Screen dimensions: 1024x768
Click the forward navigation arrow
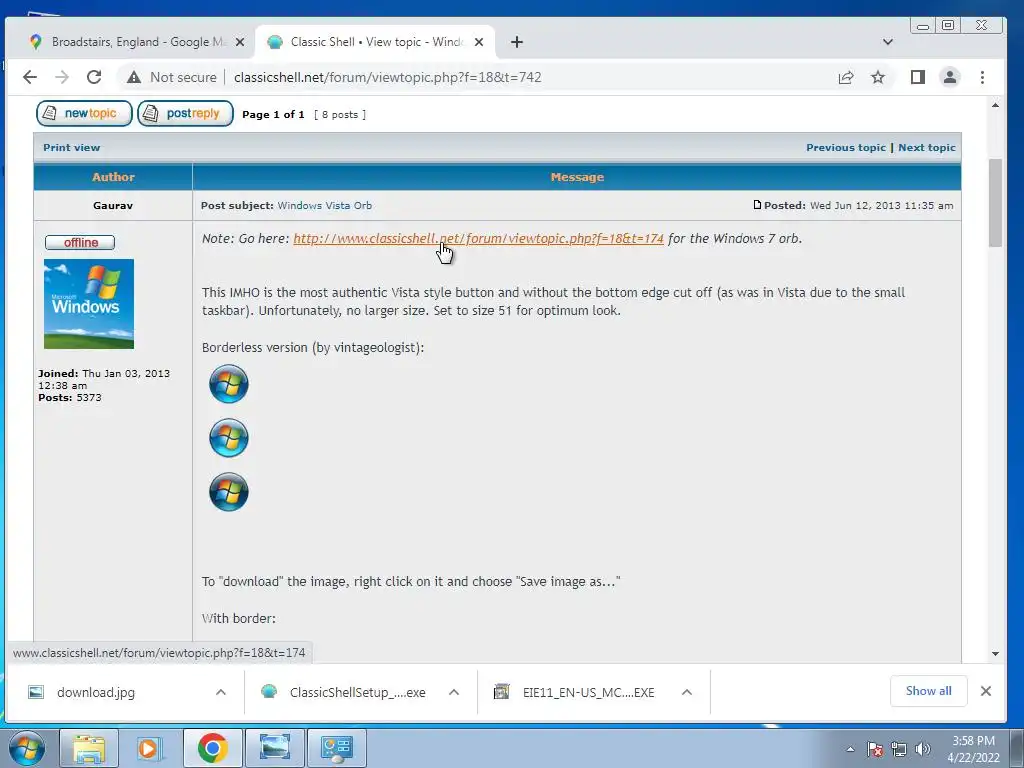coord(62,77)
